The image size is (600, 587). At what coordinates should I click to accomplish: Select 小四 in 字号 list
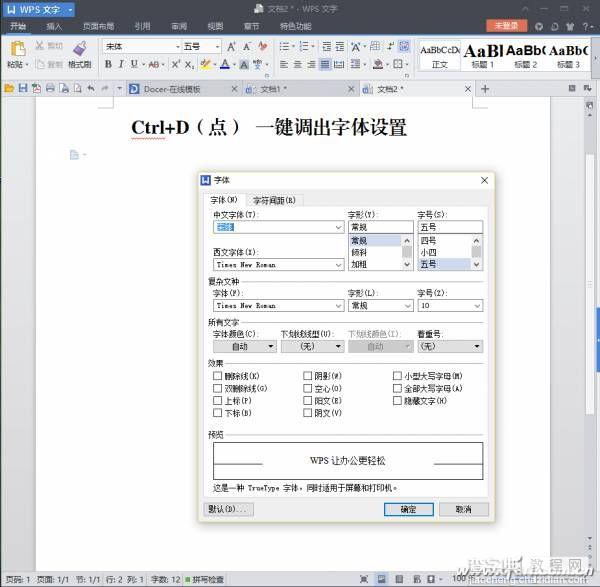(444, 253)
